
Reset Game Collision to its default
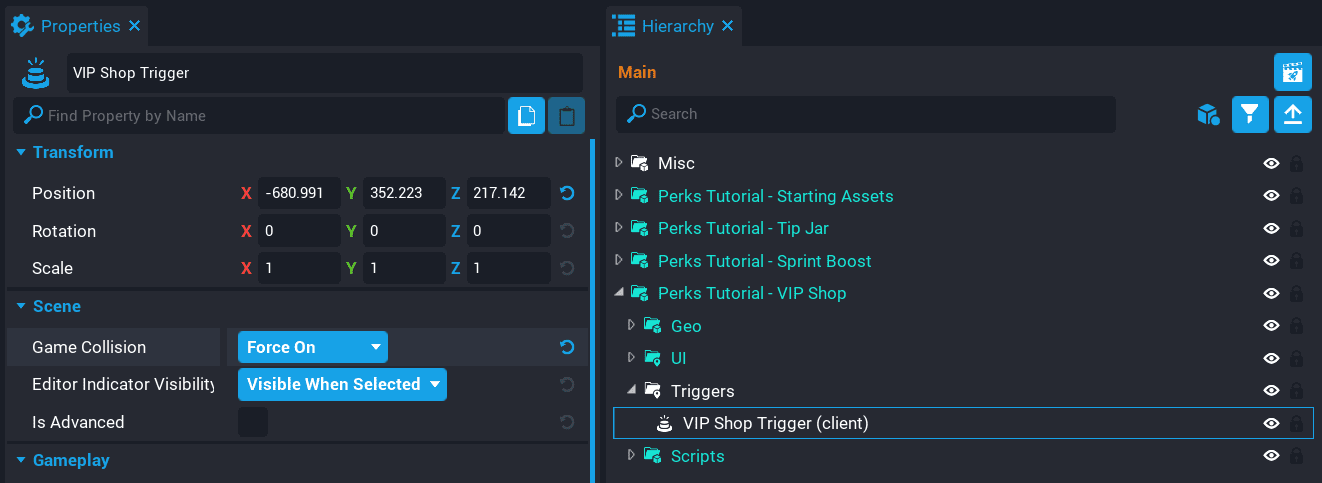coord(567,347)
